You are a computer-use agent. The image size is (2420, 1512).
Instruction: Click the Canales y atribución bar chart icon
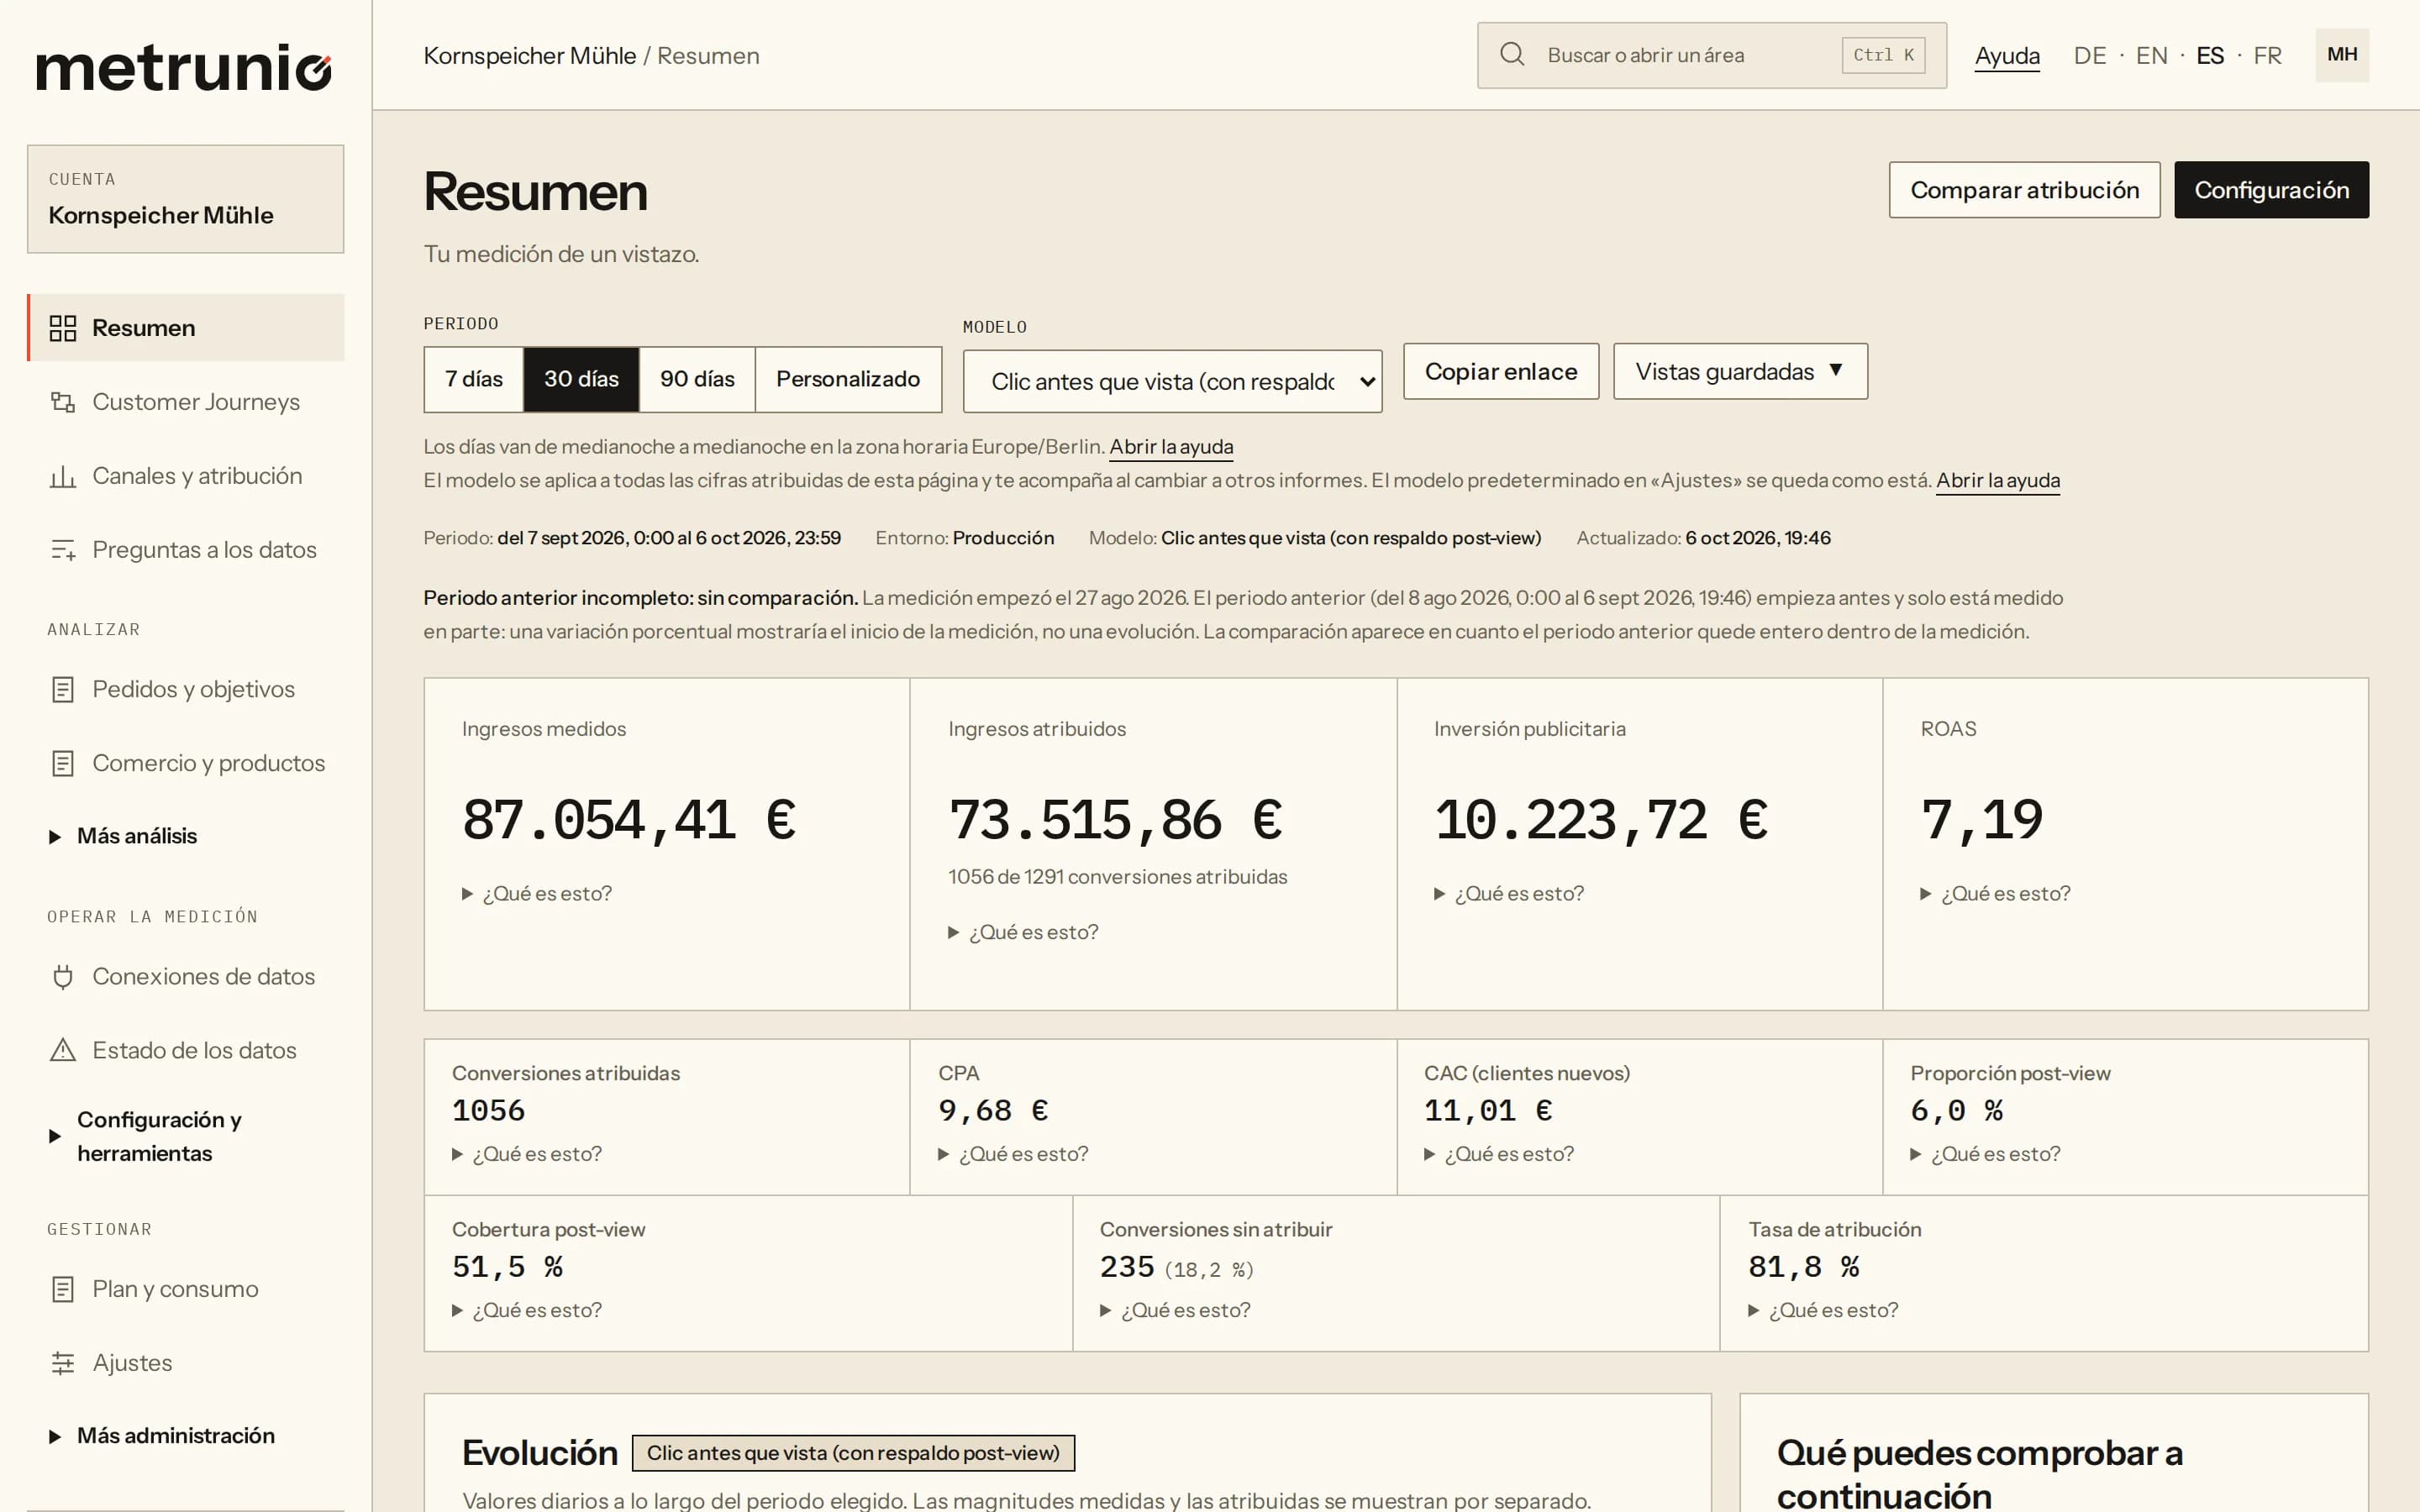pos(63,476)
